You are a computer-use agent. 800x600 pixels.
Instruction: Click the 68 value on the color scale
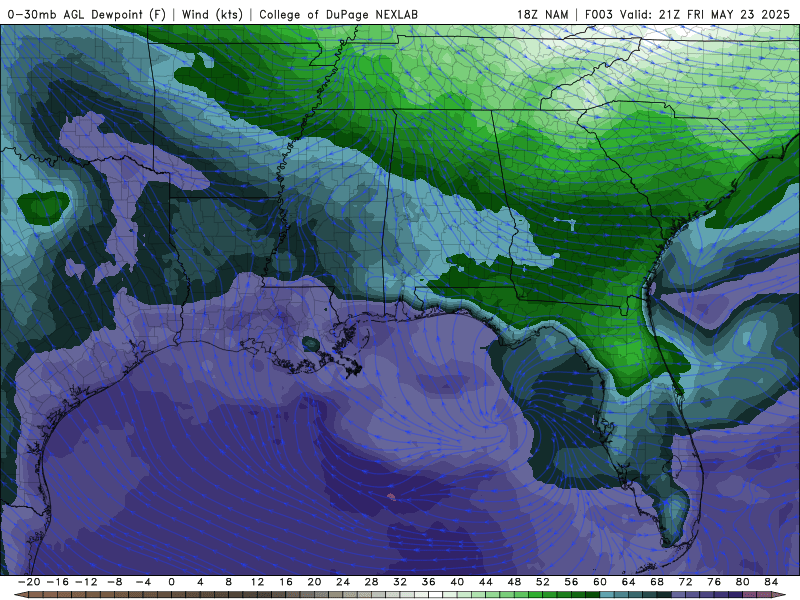coord(657,582)
